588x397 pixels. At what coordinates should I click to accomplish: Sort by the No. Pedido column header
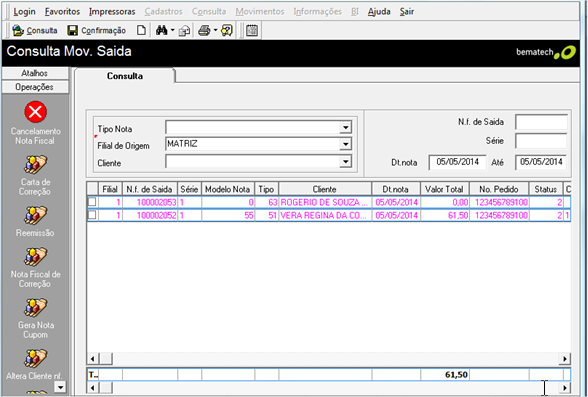click(499, 189)
